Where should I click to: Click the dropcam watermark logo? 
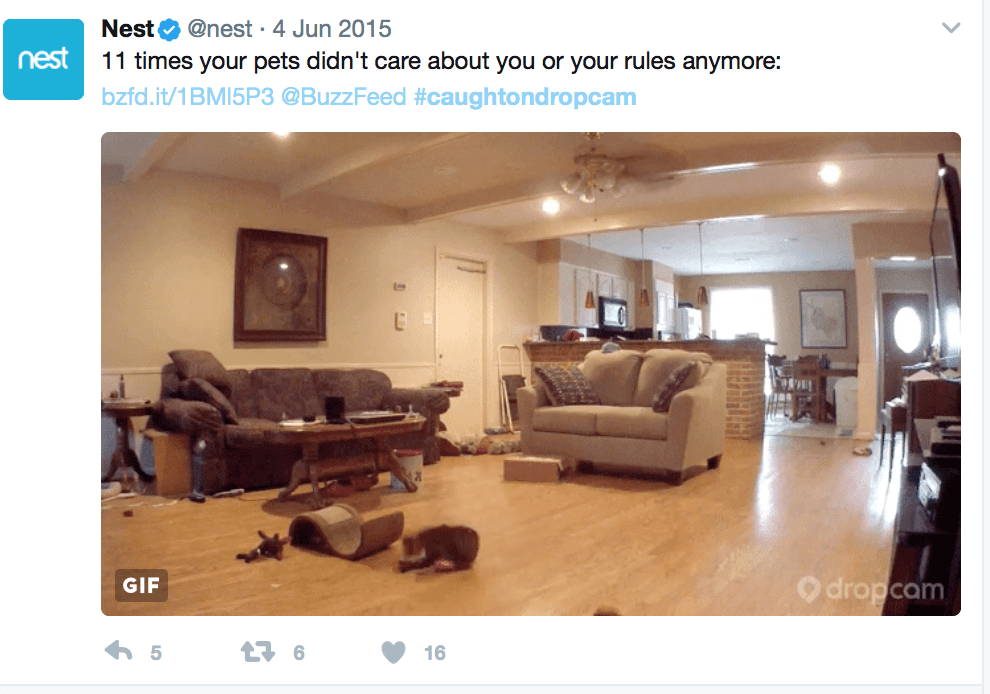(x=871, y=590)
